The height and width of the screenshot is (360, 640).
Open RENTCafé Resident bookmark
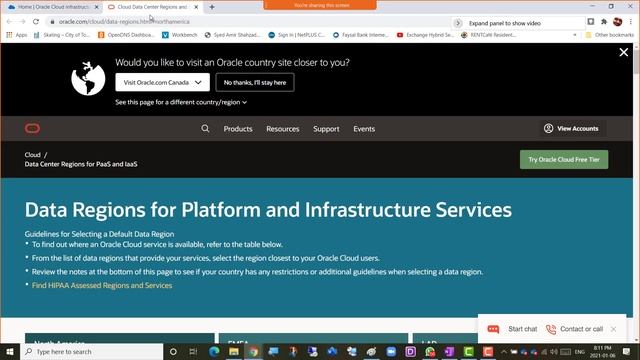coord(489,35)
